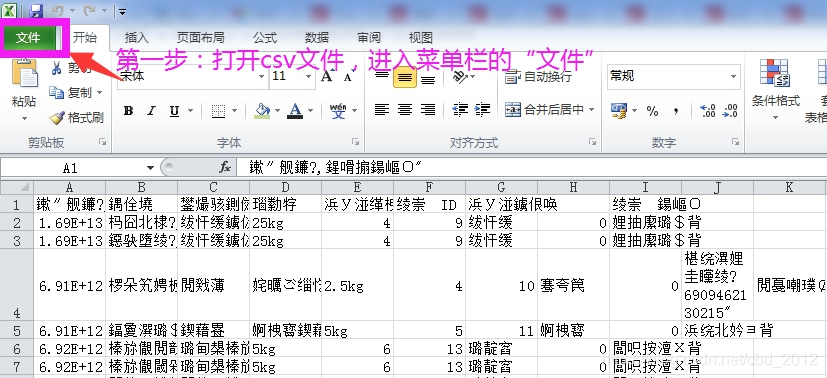The width and height of the screenshot is (827, 378).
Task: Switch to the 开始 ribbon tab
Action: (84, 37)
